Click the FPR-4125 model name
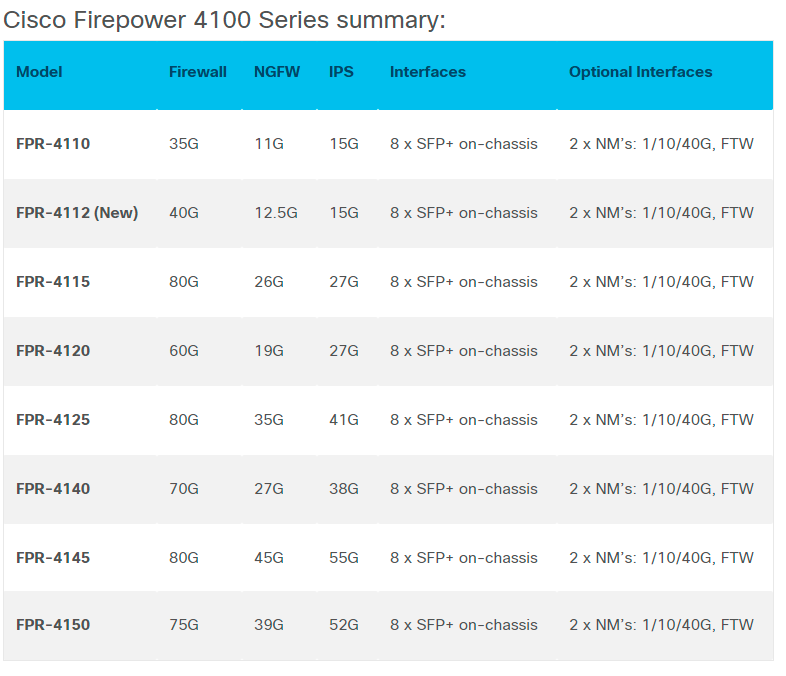This screenshot has height=676, width=786. tap(53, 420)
